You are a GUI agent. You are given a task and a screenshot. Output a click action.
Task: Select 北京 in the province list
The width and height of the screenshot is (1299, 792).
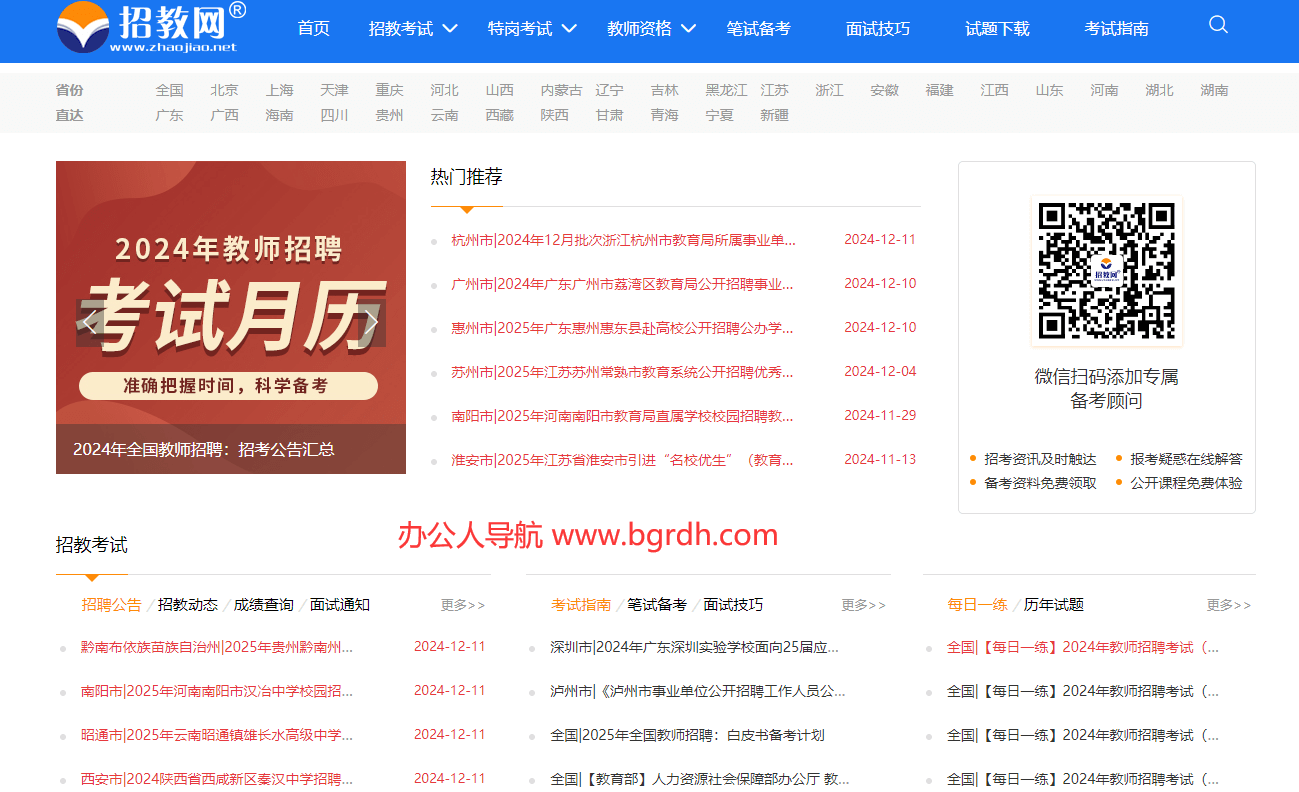click(x=224, y=90)
